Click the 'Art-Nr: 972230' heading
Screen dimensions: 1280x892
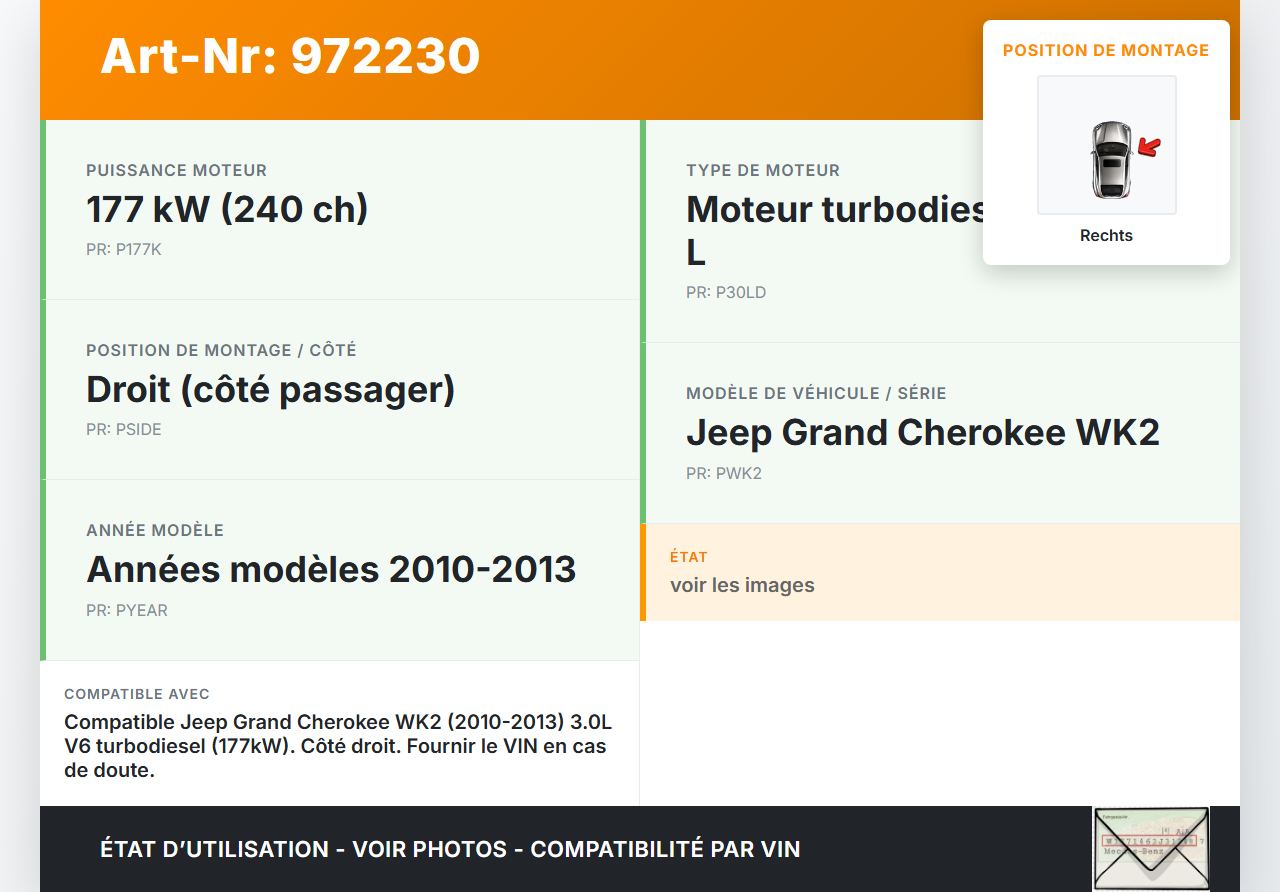coord(290,56)
